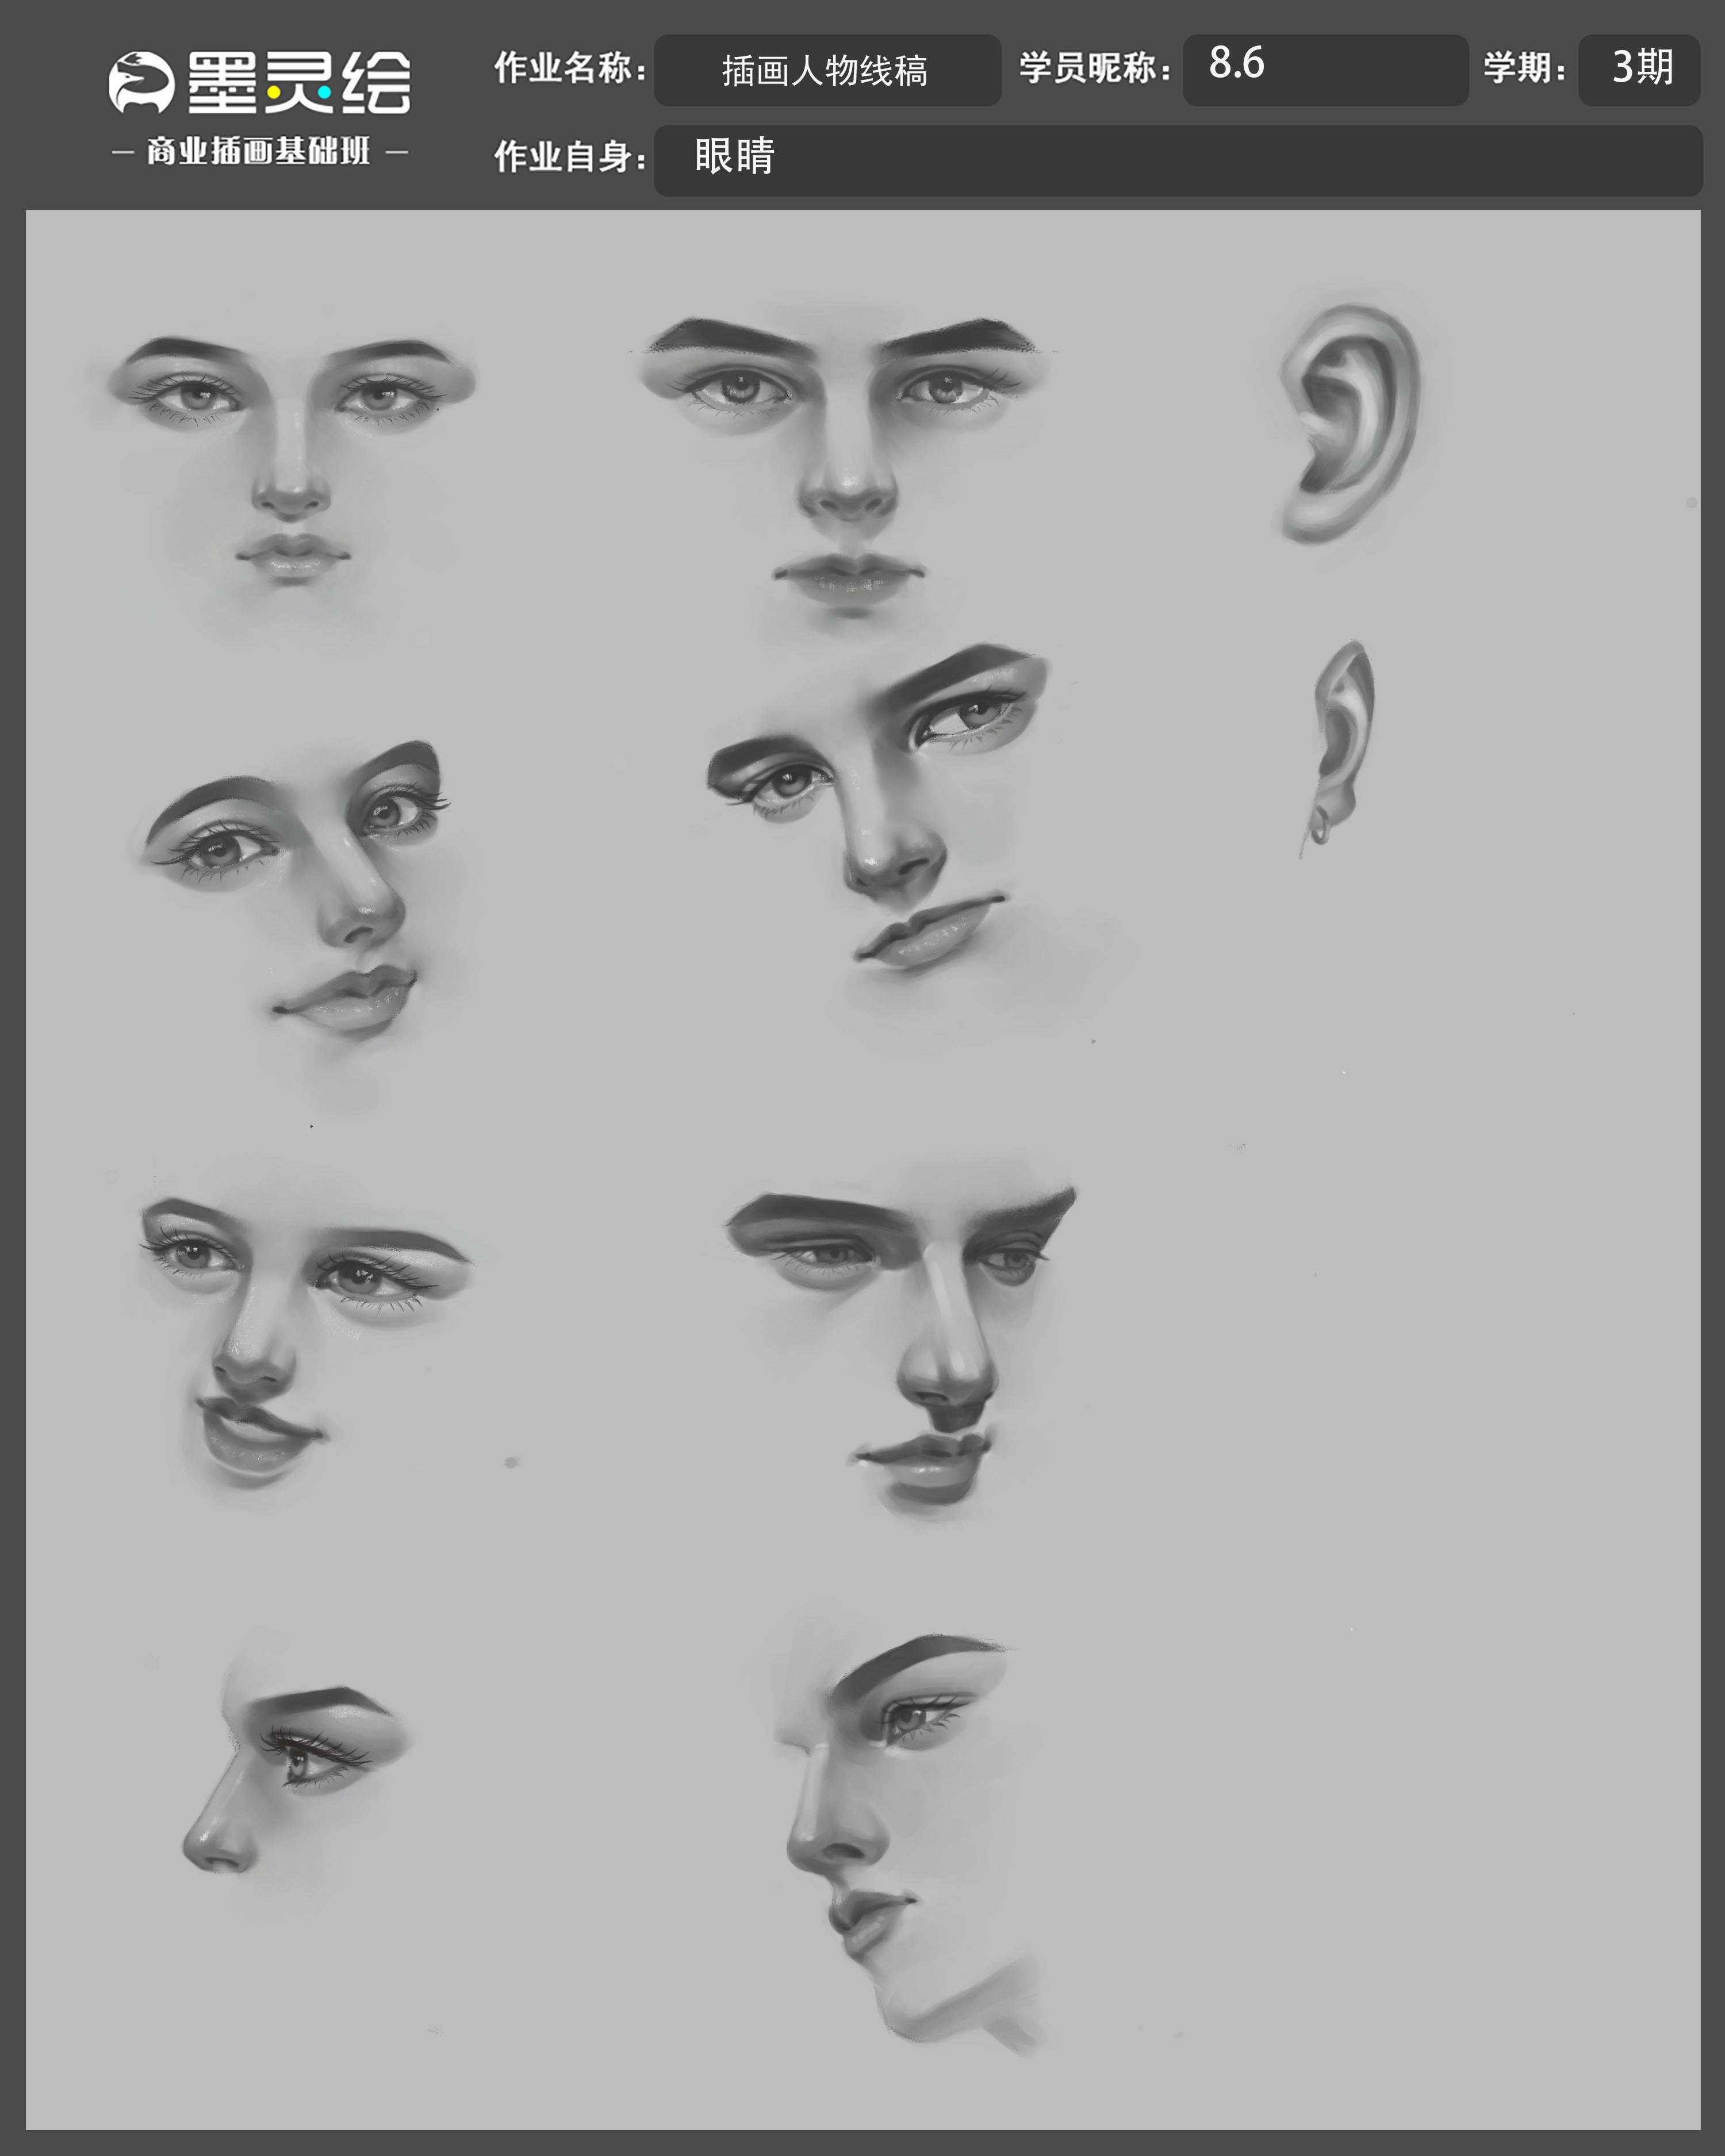Select the large front-view ear drawing
The image size is (1725, 2156).
(x=1350, y=423)
